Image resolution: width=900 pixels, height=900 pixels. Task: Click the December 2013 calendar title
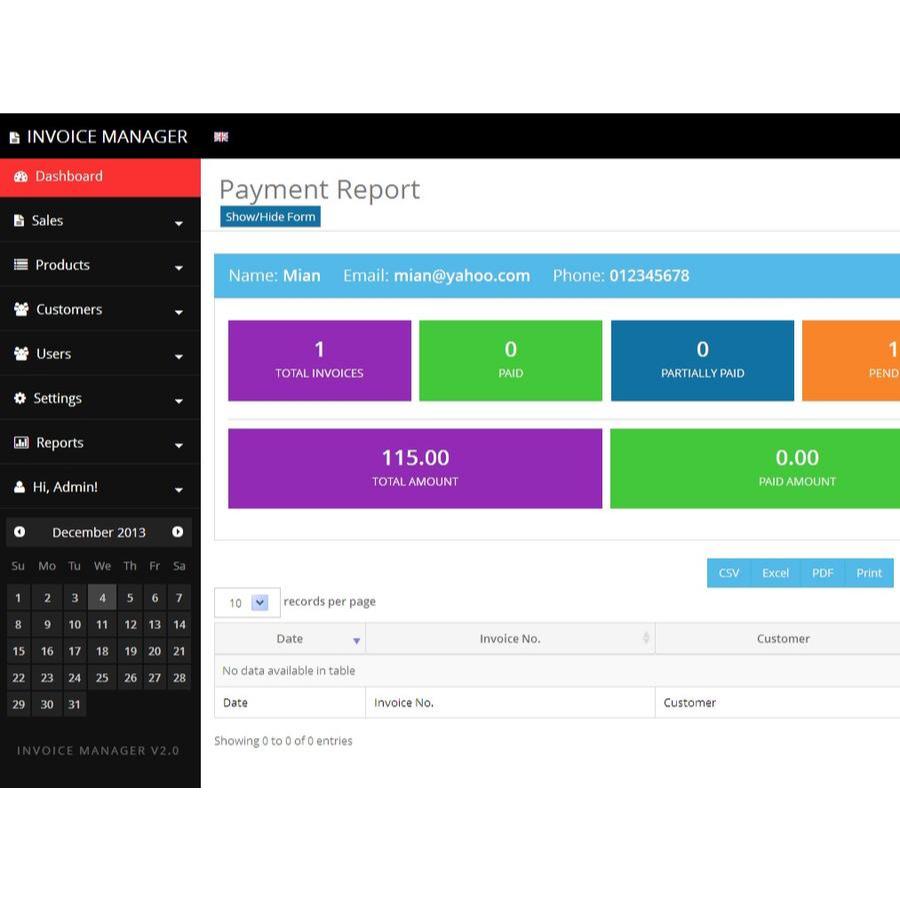point(99,532)
